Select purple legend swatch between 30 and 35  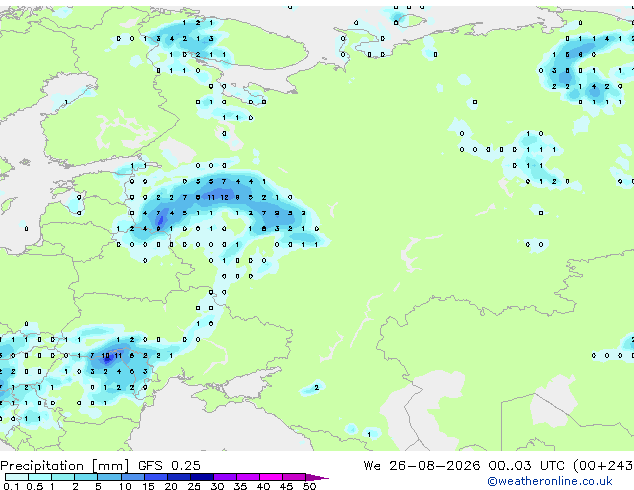click(x=225, y=477)
